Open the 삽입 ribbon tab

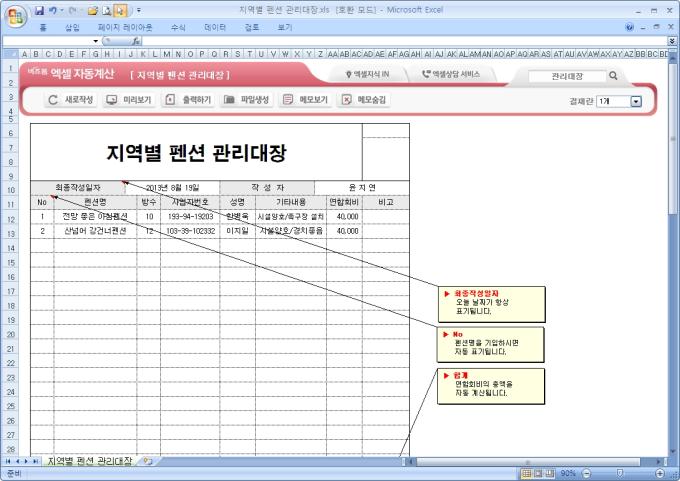pos(72,27)
